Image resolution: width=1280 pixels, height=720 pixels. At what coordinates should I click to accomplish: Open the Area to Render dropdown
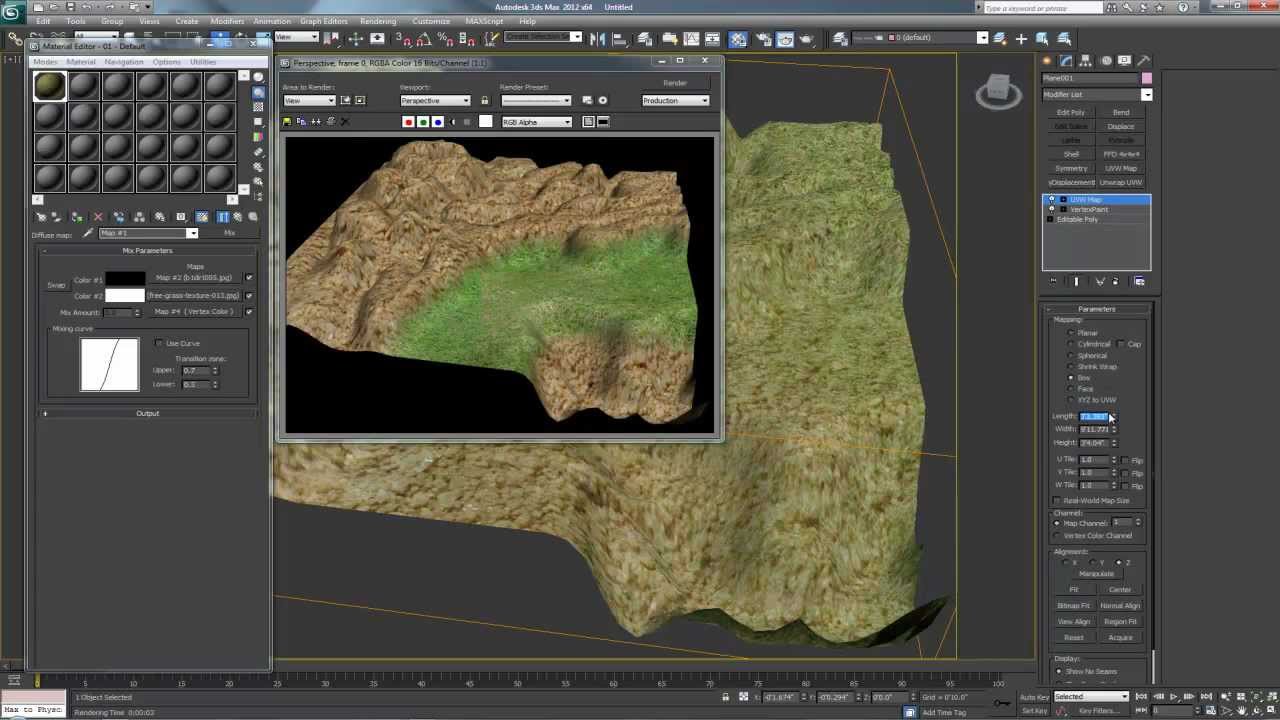coord(309,100)
